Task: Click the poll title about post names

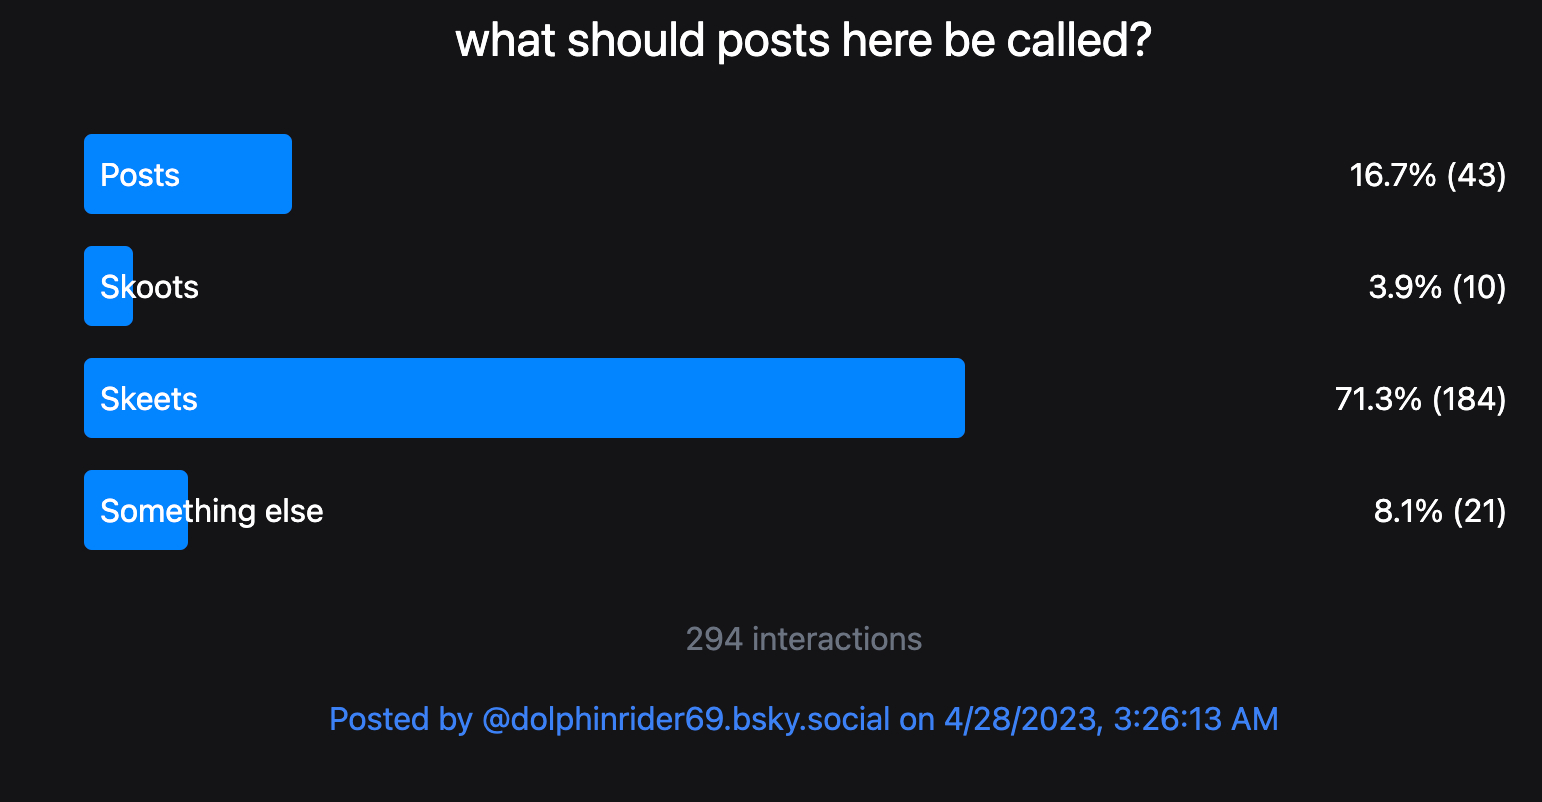Action: point(803,41)
